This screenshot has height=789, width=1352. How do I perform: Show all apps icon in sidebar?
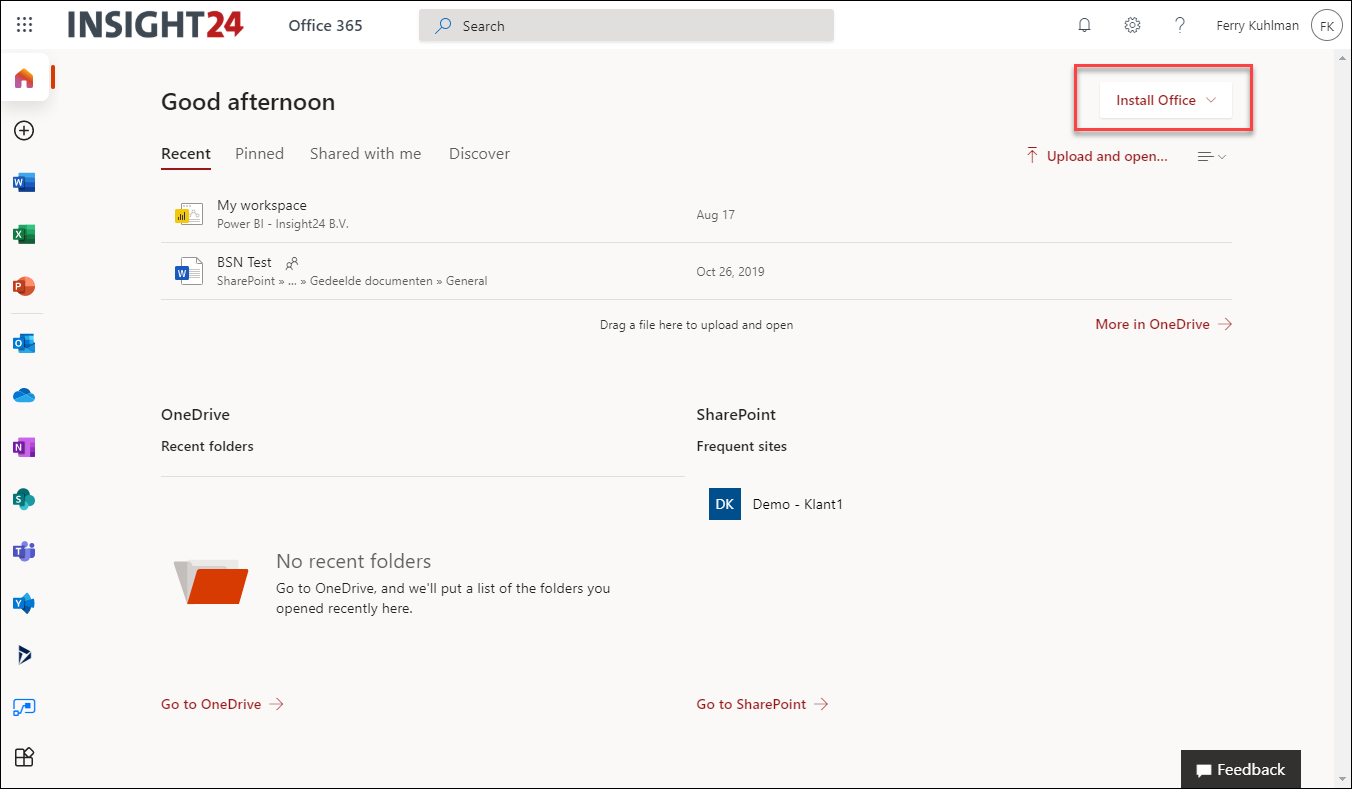click(x=24, y=757)
